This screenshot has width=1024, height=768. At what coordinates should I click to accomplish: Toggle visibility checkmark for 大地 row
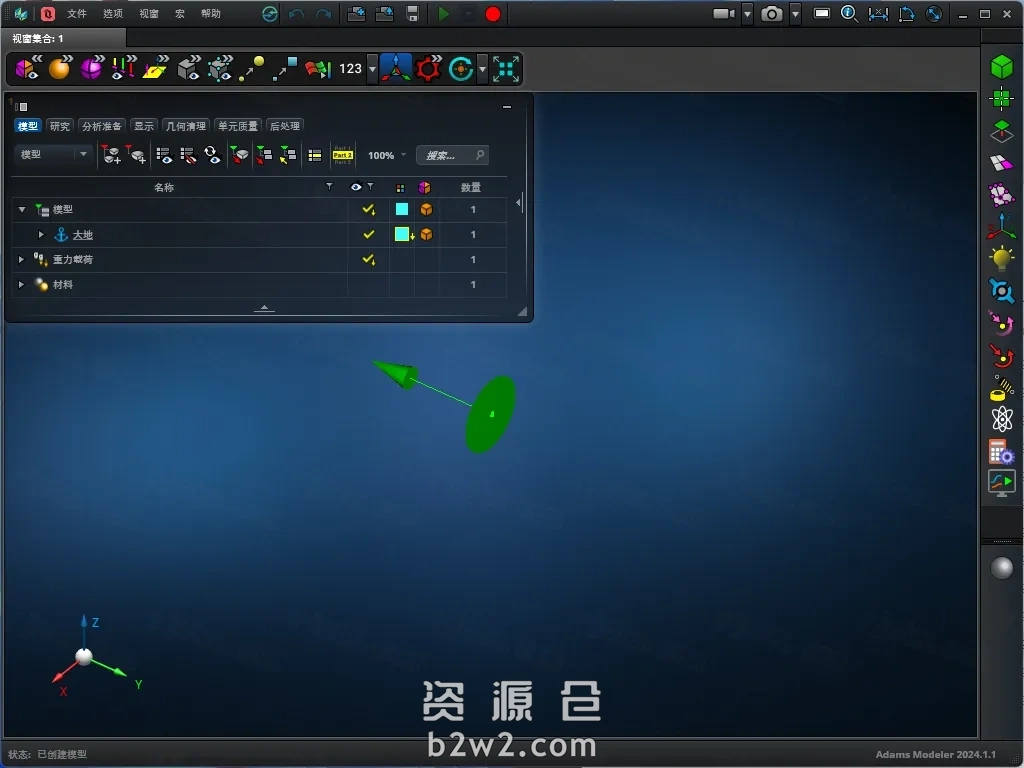(368, 235)
